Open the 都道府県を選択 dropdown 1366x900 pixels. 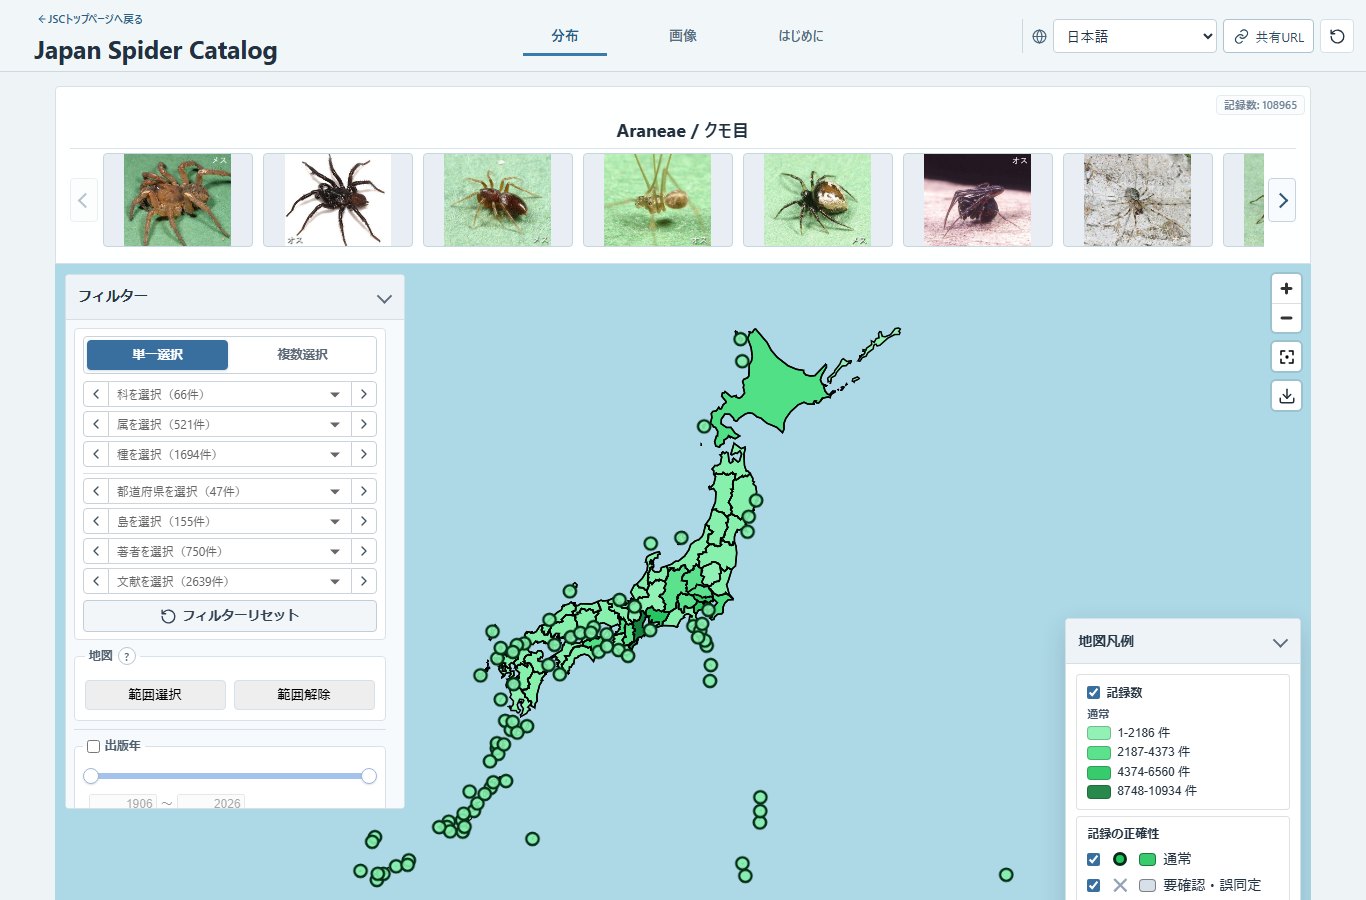(x=229, y=492)
